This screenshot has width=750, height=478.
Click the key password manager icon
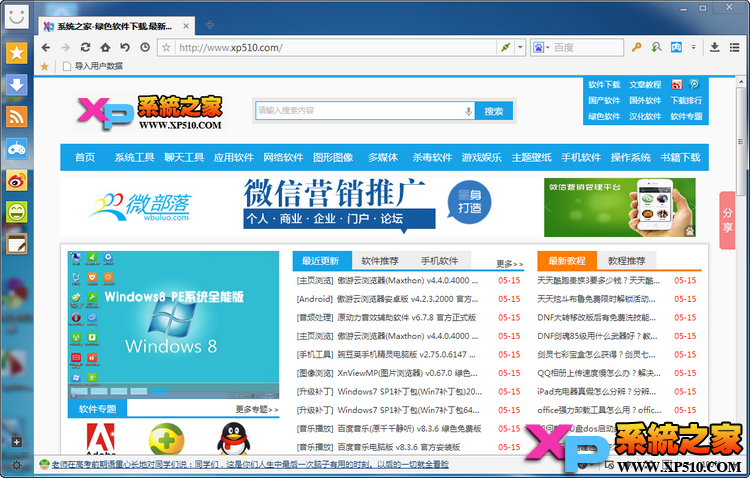(x=636, y=47)
